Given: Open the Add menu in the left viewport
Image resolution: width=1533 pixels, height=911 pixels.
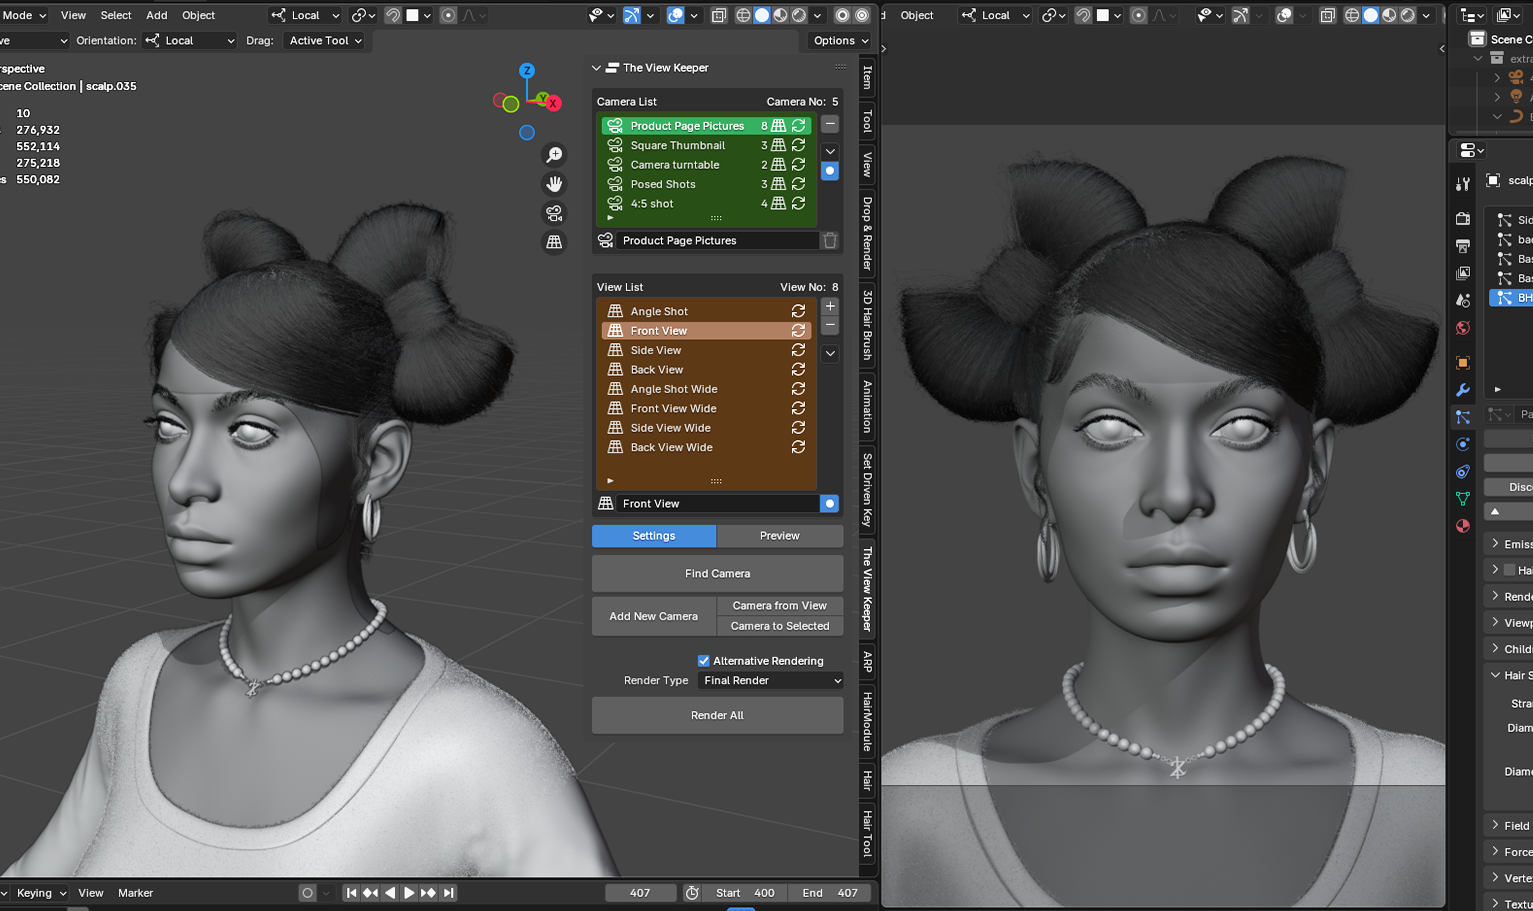Looking at the screenshot, I should coord(157,15).
